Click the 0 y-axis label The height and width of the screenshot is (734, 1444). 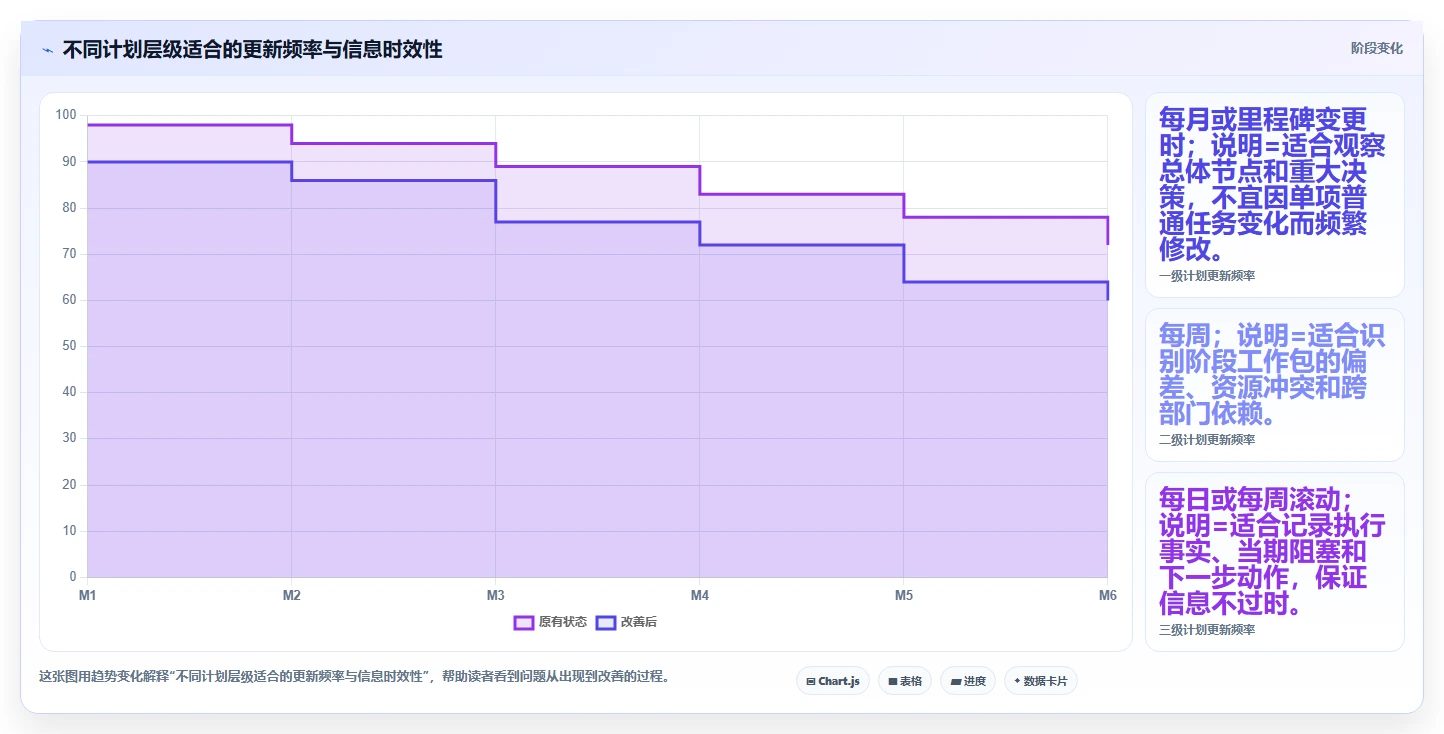(x=73, y=577)
